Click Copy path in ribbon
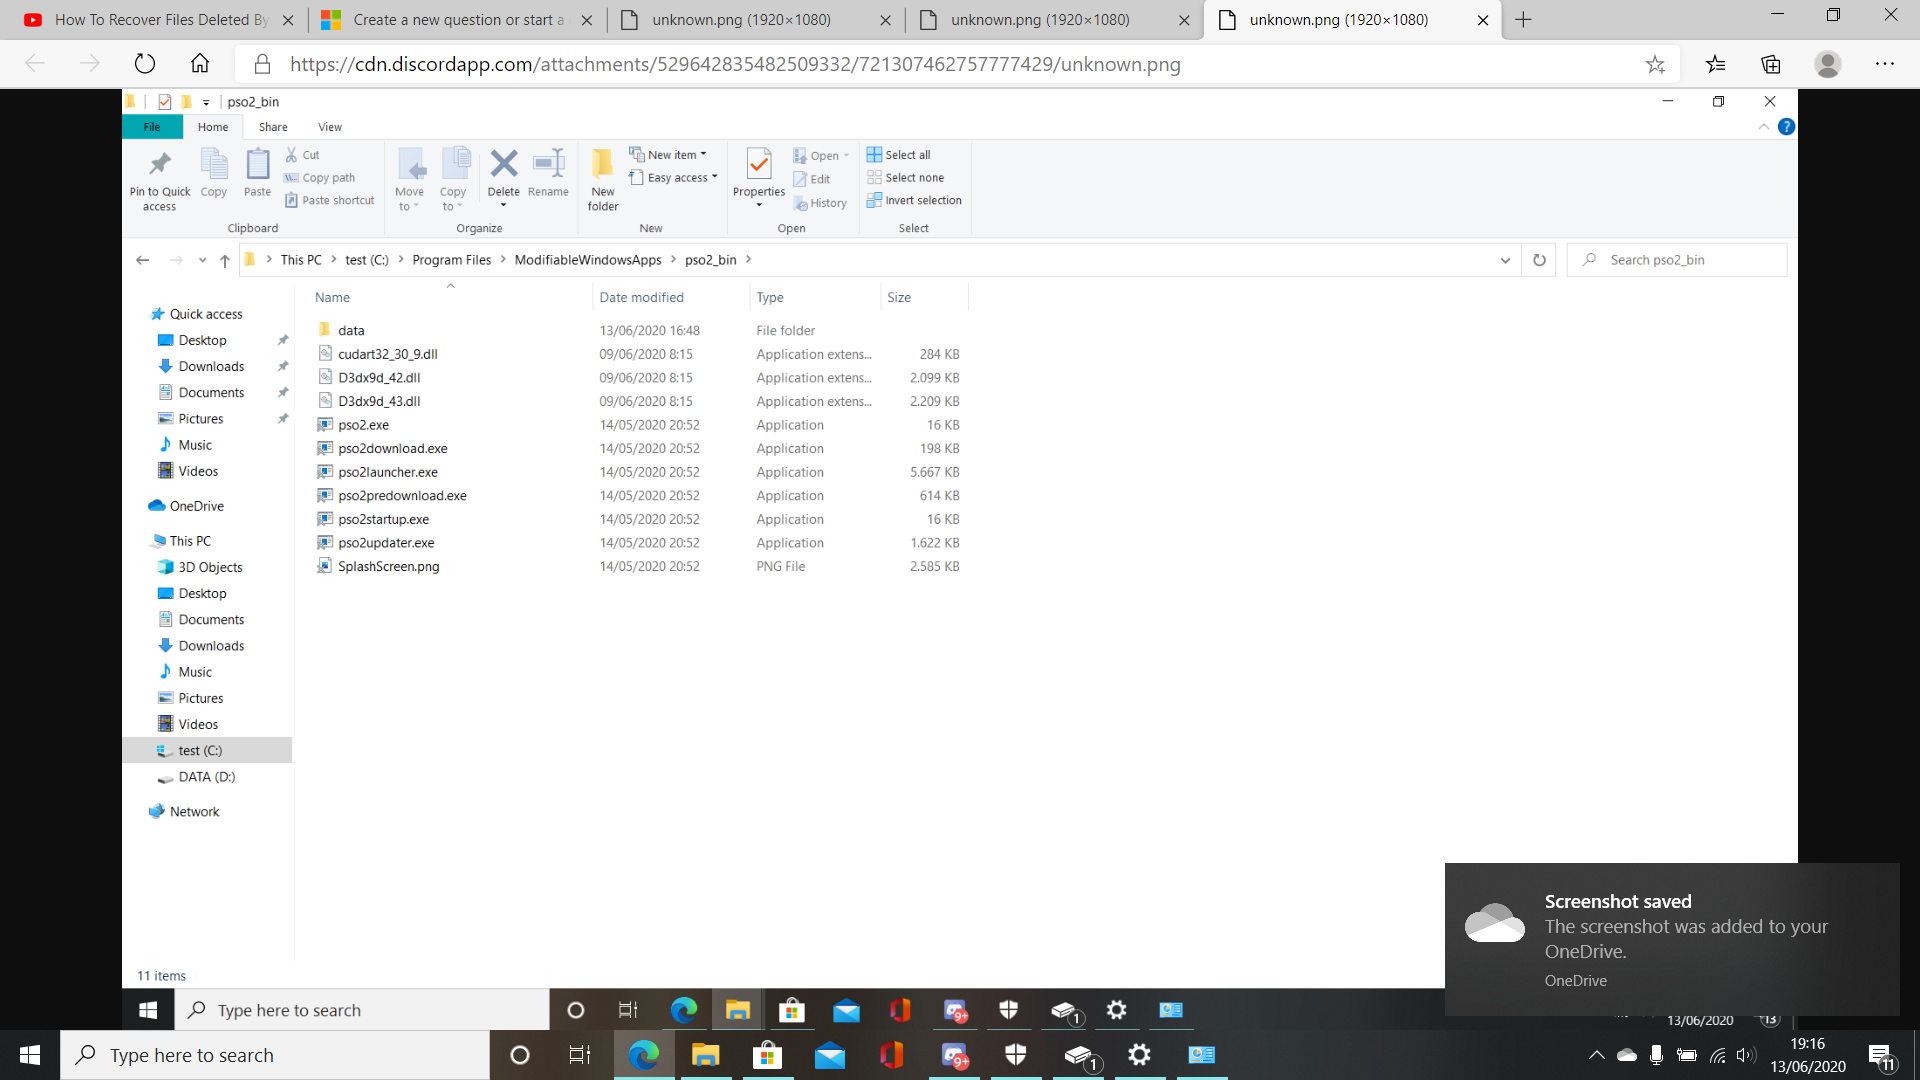 pos(320,178)
